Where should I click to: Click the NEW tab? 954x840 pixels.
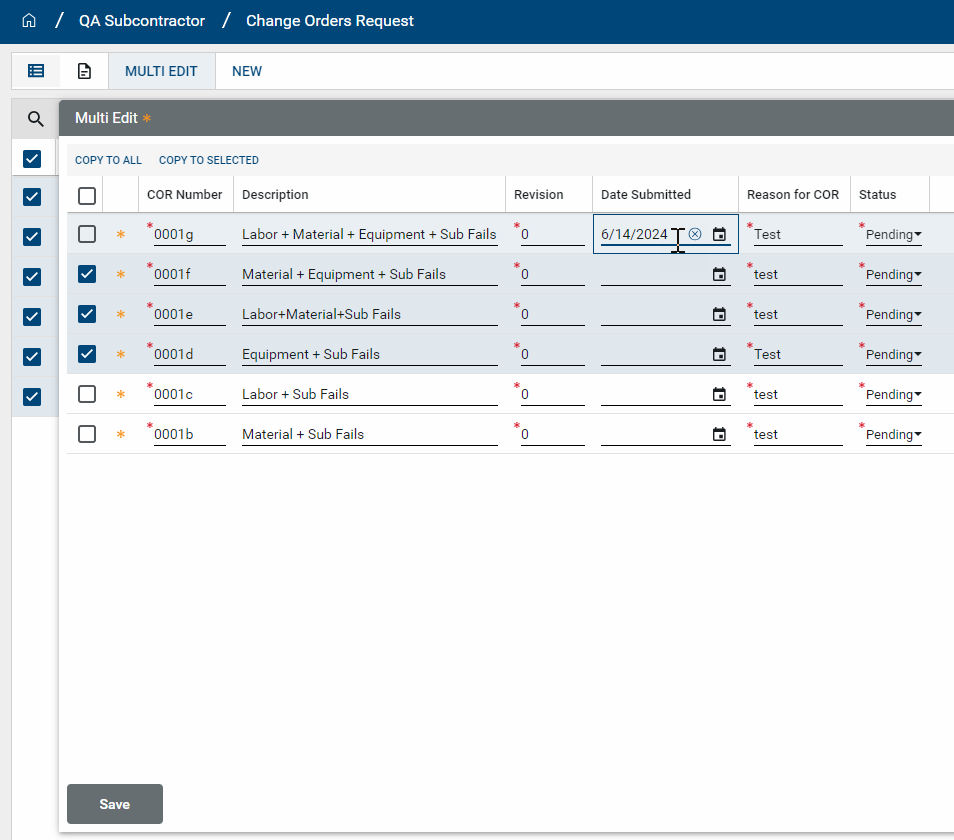(x=247, y=71)
